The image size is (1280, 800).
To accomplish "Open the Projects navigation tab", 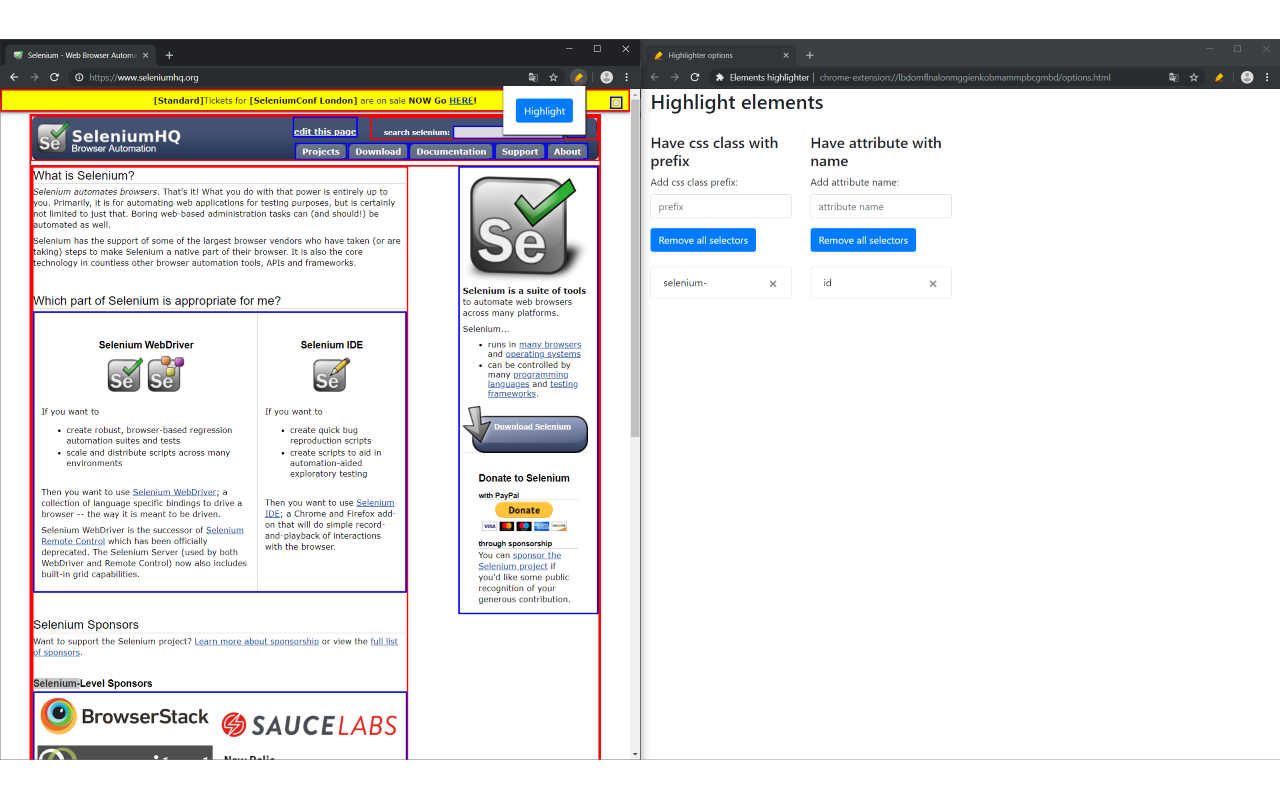I will pos(321,152).
